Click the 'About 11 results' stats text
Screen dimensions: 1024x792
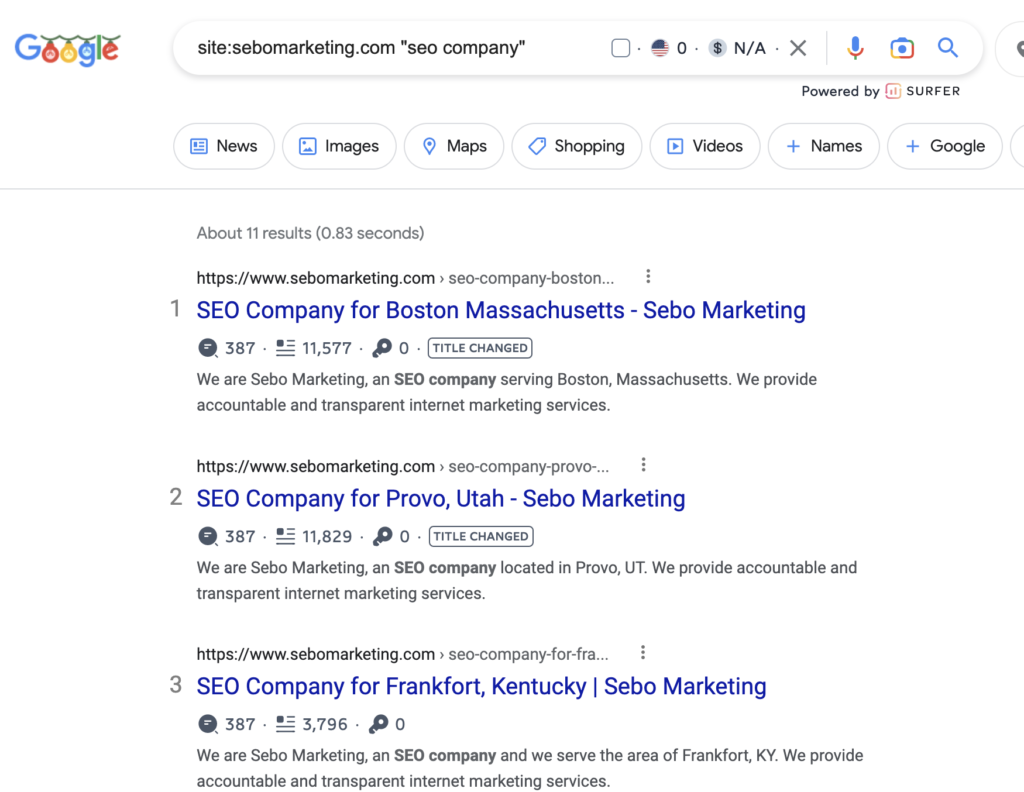pos(310,233)
